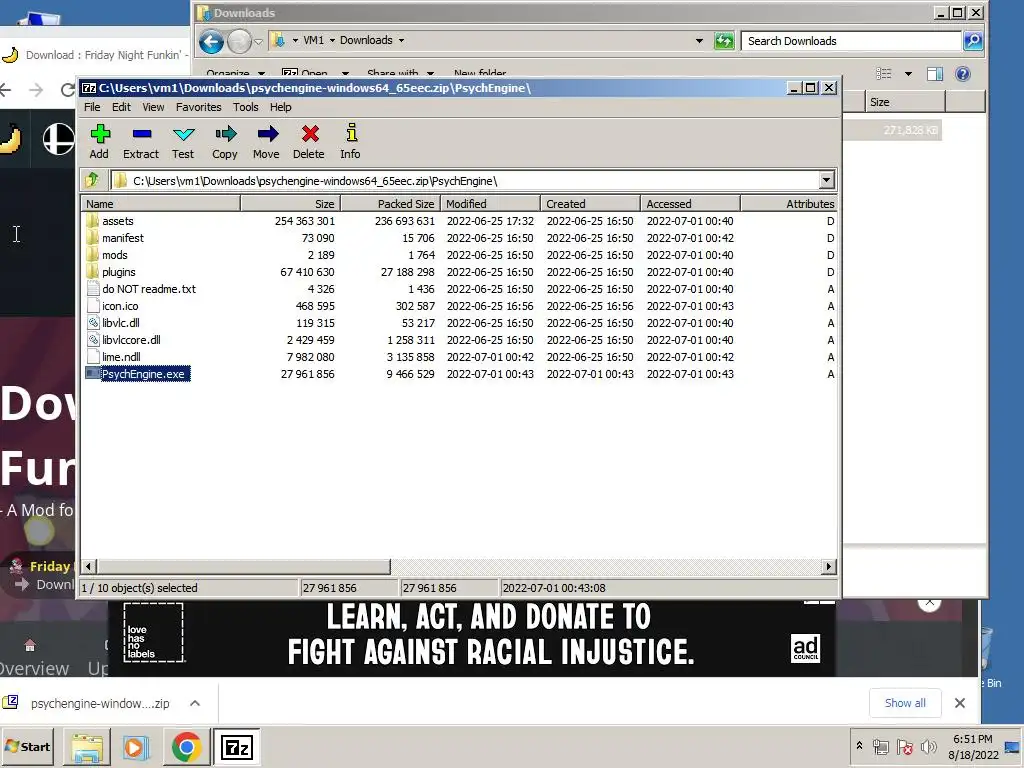Open 7-Zip taskbar button
This screenshot has height=768, width=1024.
point(236,747)
